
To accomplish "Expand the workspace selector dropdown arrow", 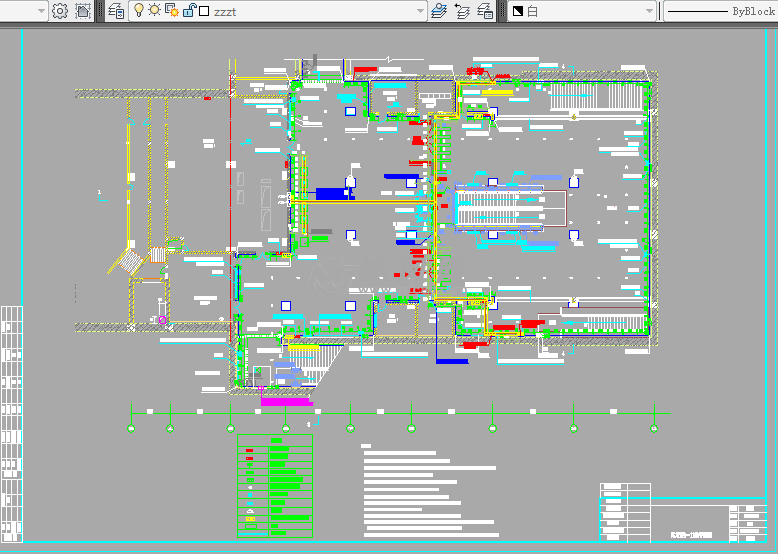I will (41, 11).
